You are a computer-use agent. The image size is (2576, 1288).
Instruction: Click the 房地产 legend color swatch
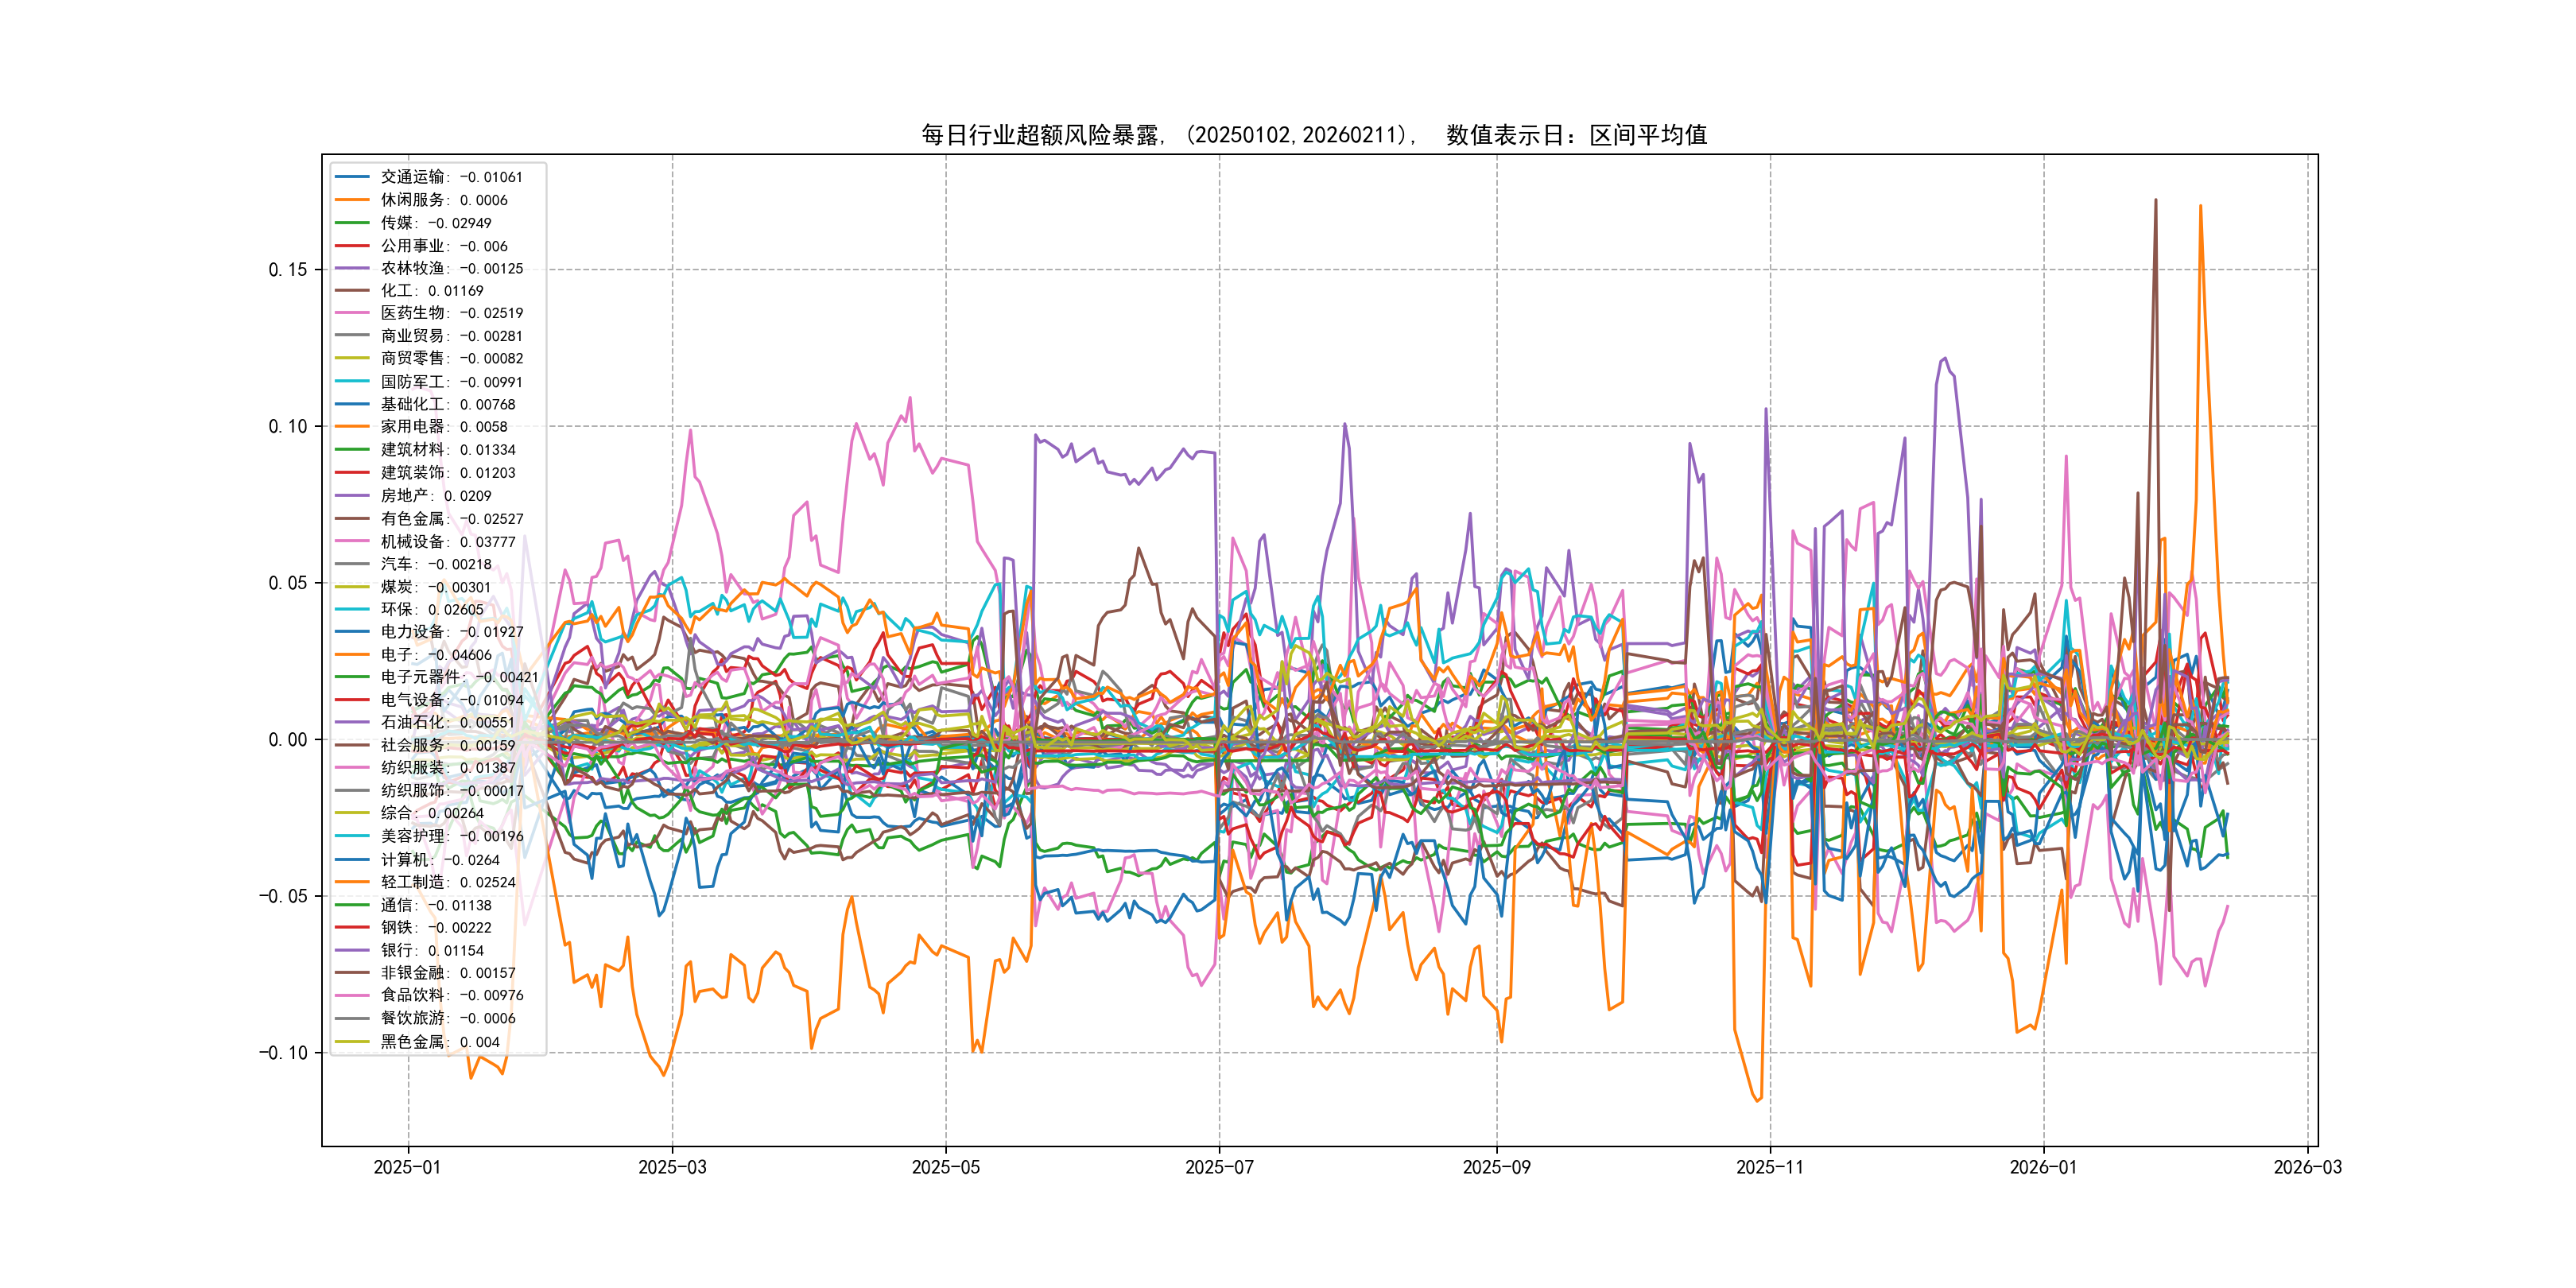click(x=352, y=495)
